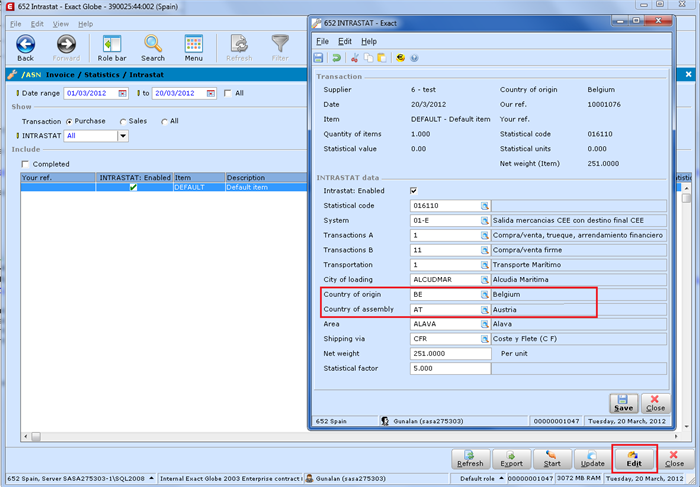Click the Item column header
The height and width of the screenshot is (487, 700).
[199, 177]
